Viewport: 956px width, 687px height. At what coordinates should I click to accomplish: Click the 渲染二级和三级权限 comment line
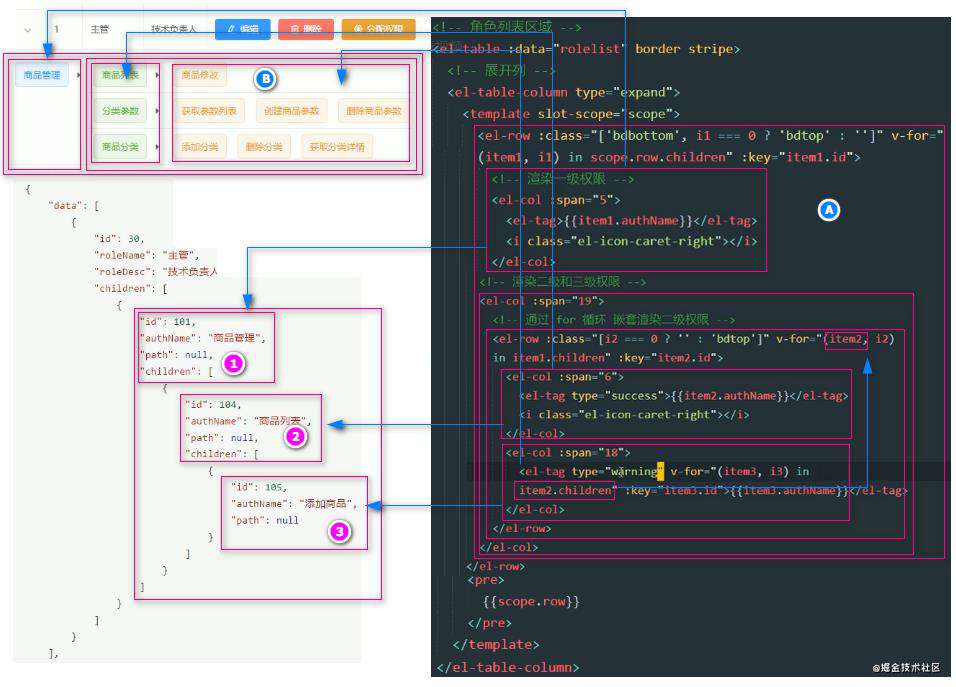[563, 282]
